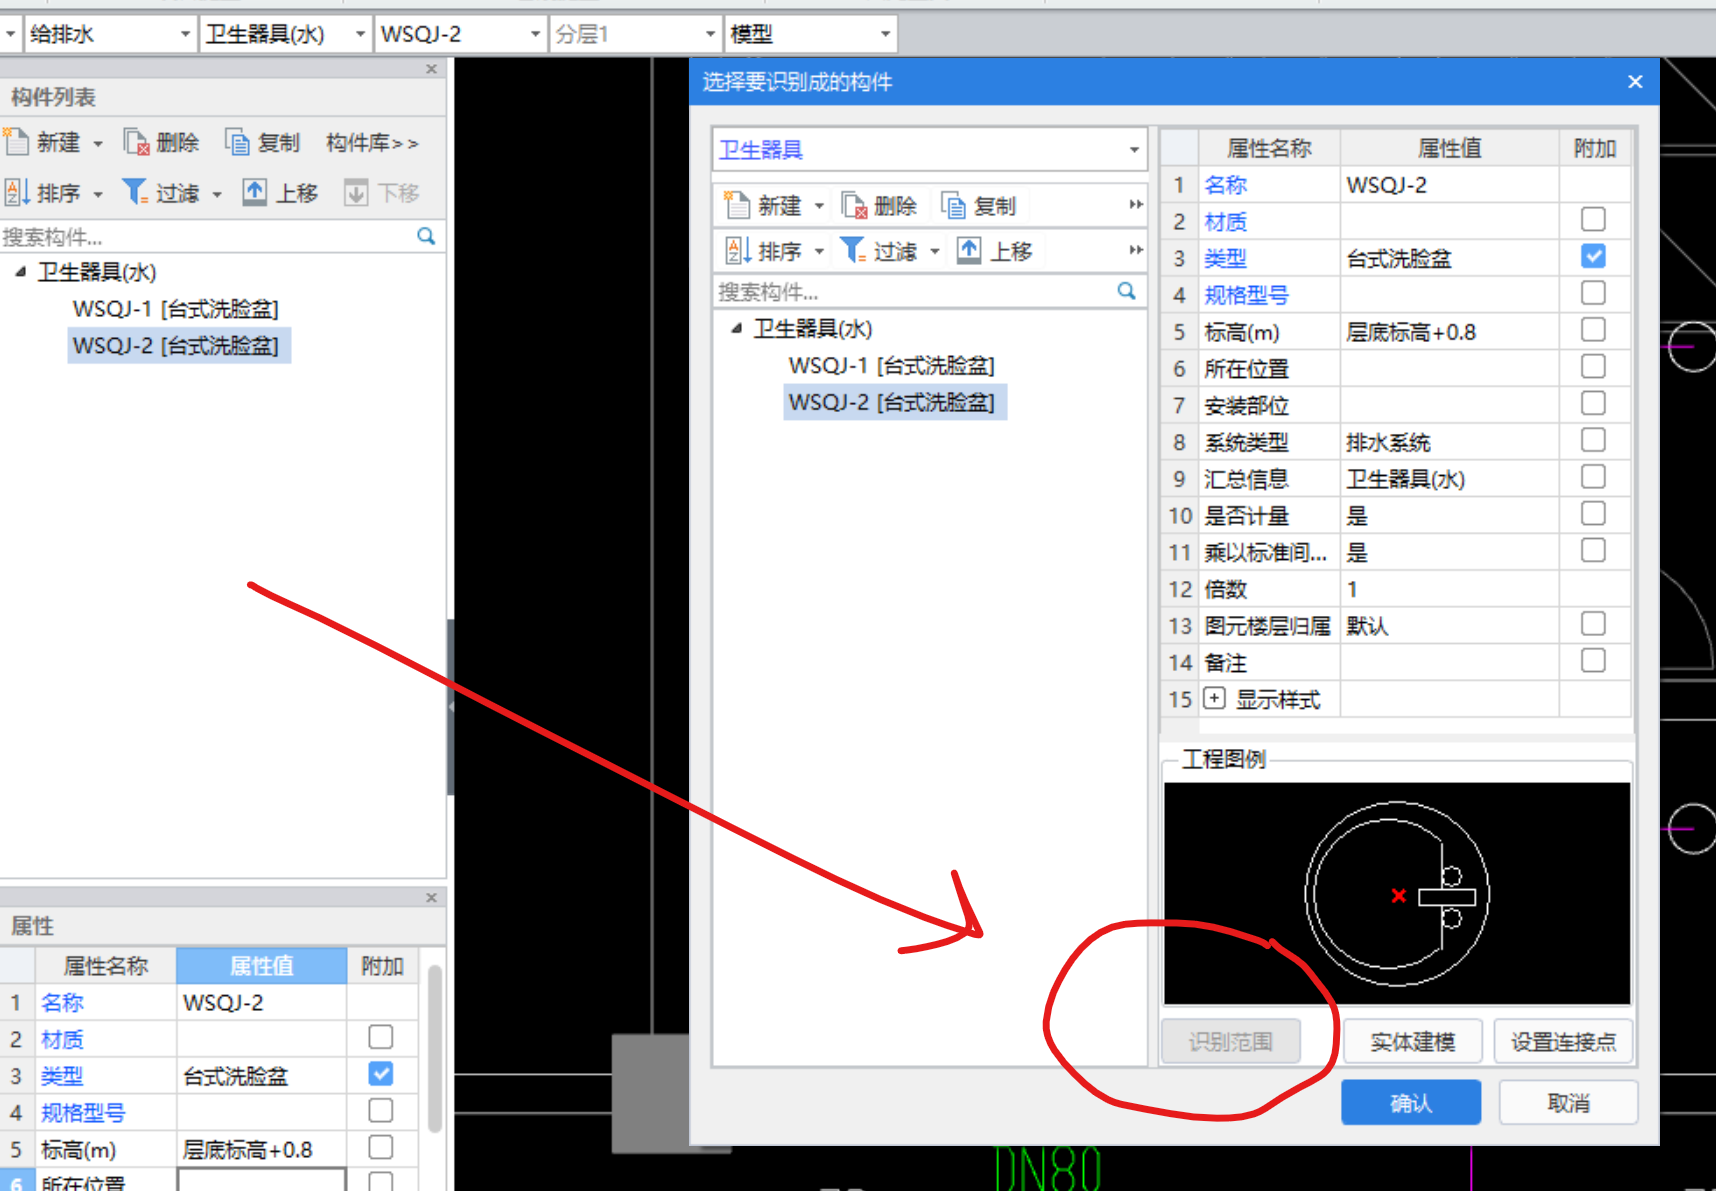Click Delete icon in dialog toolbar

(854, 205)
